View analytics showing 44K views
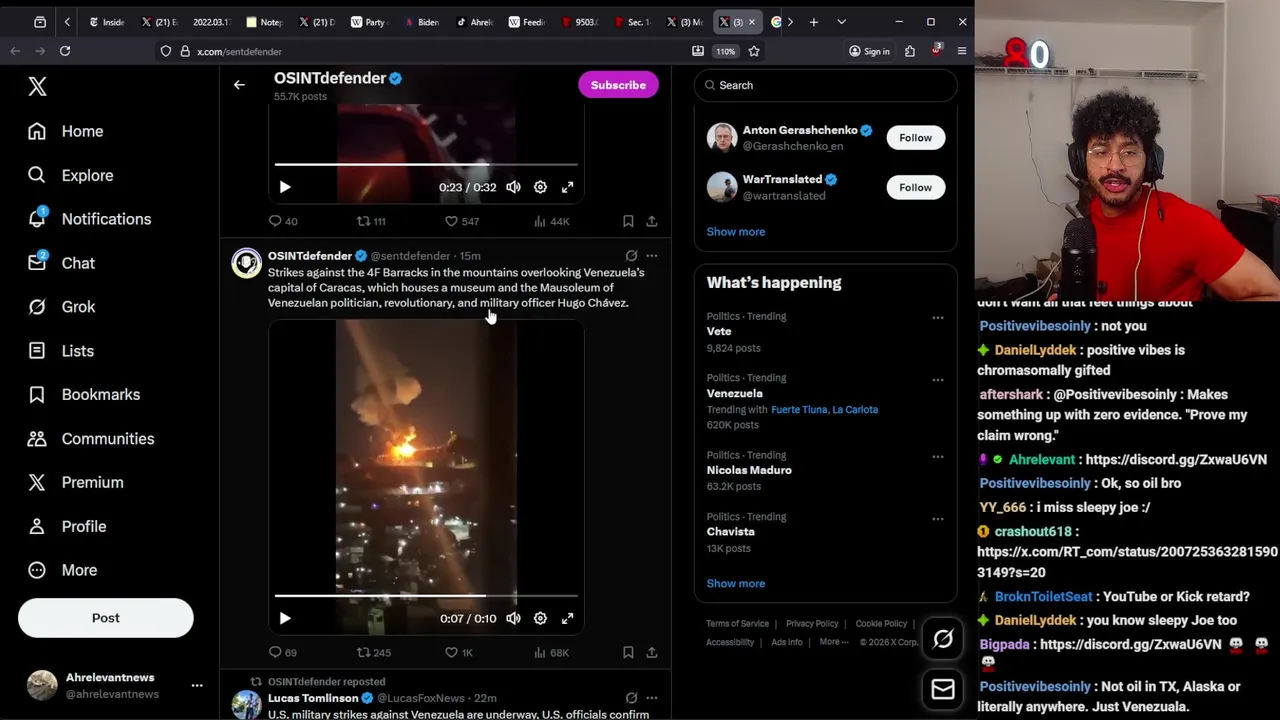This screenshot has height=720, width=1280. coord(551,221)
